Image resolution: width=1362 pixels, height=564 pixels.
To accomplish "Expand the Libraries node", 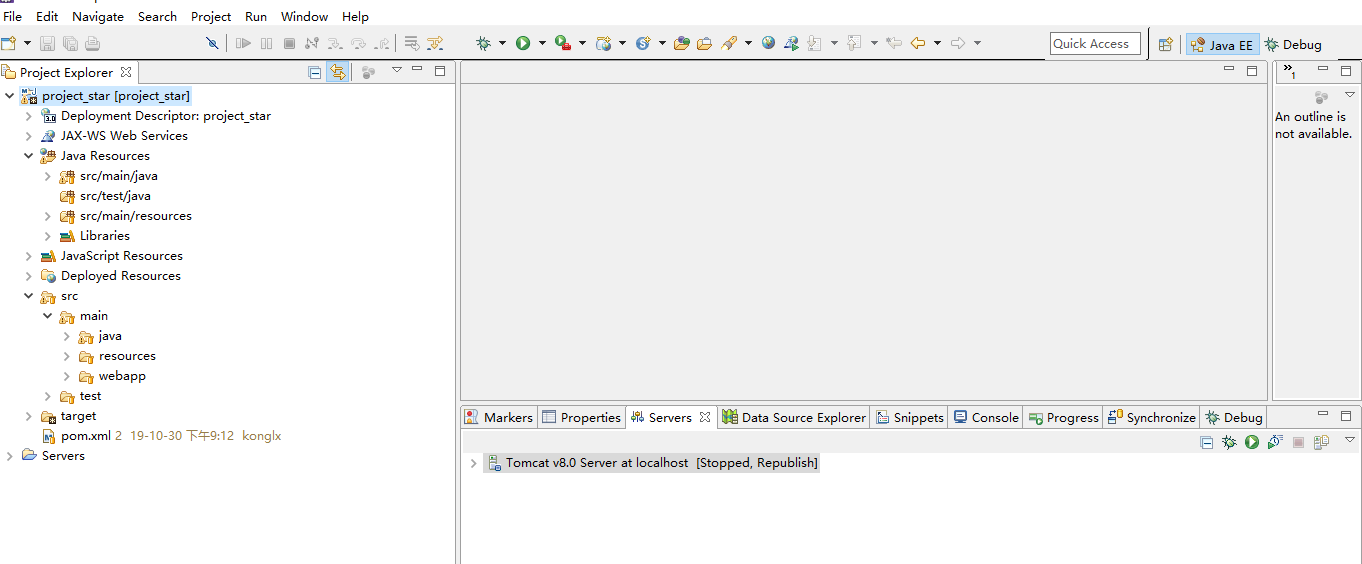I will coord(47,236).
